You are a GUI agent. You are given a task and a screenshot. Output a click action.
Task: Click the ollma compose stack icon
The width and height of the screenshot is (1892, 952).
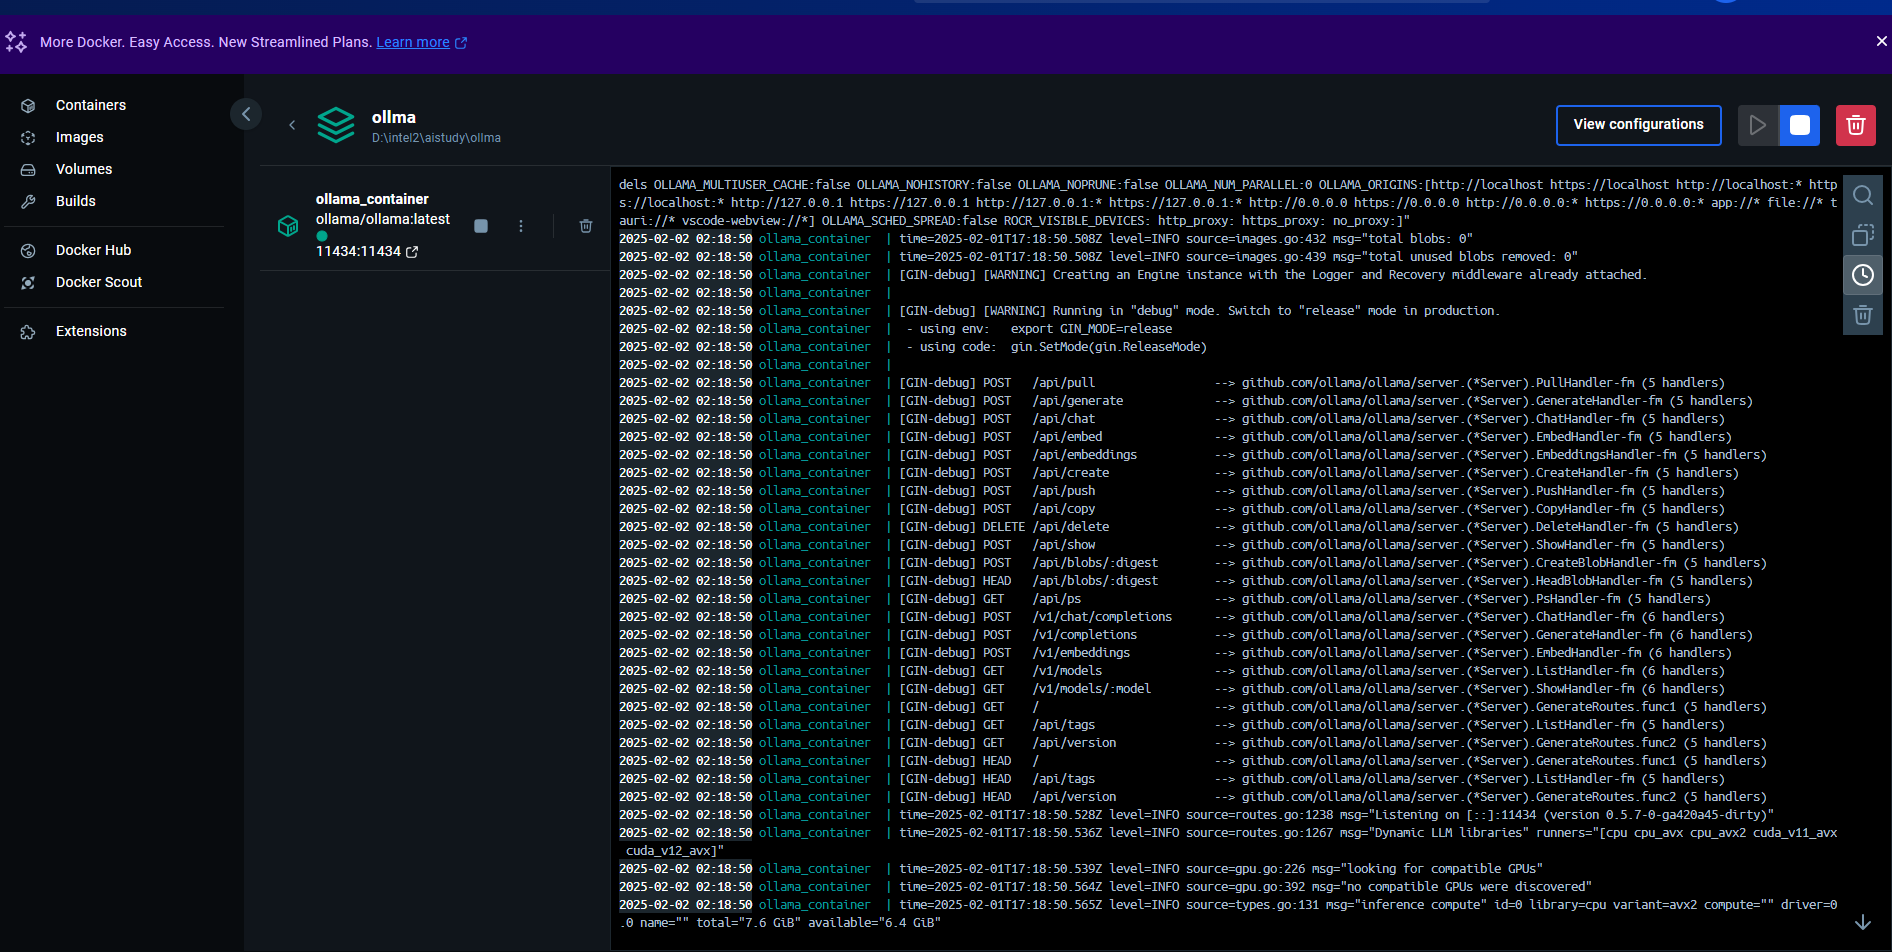pyautogui.click(x=336, y=125)
